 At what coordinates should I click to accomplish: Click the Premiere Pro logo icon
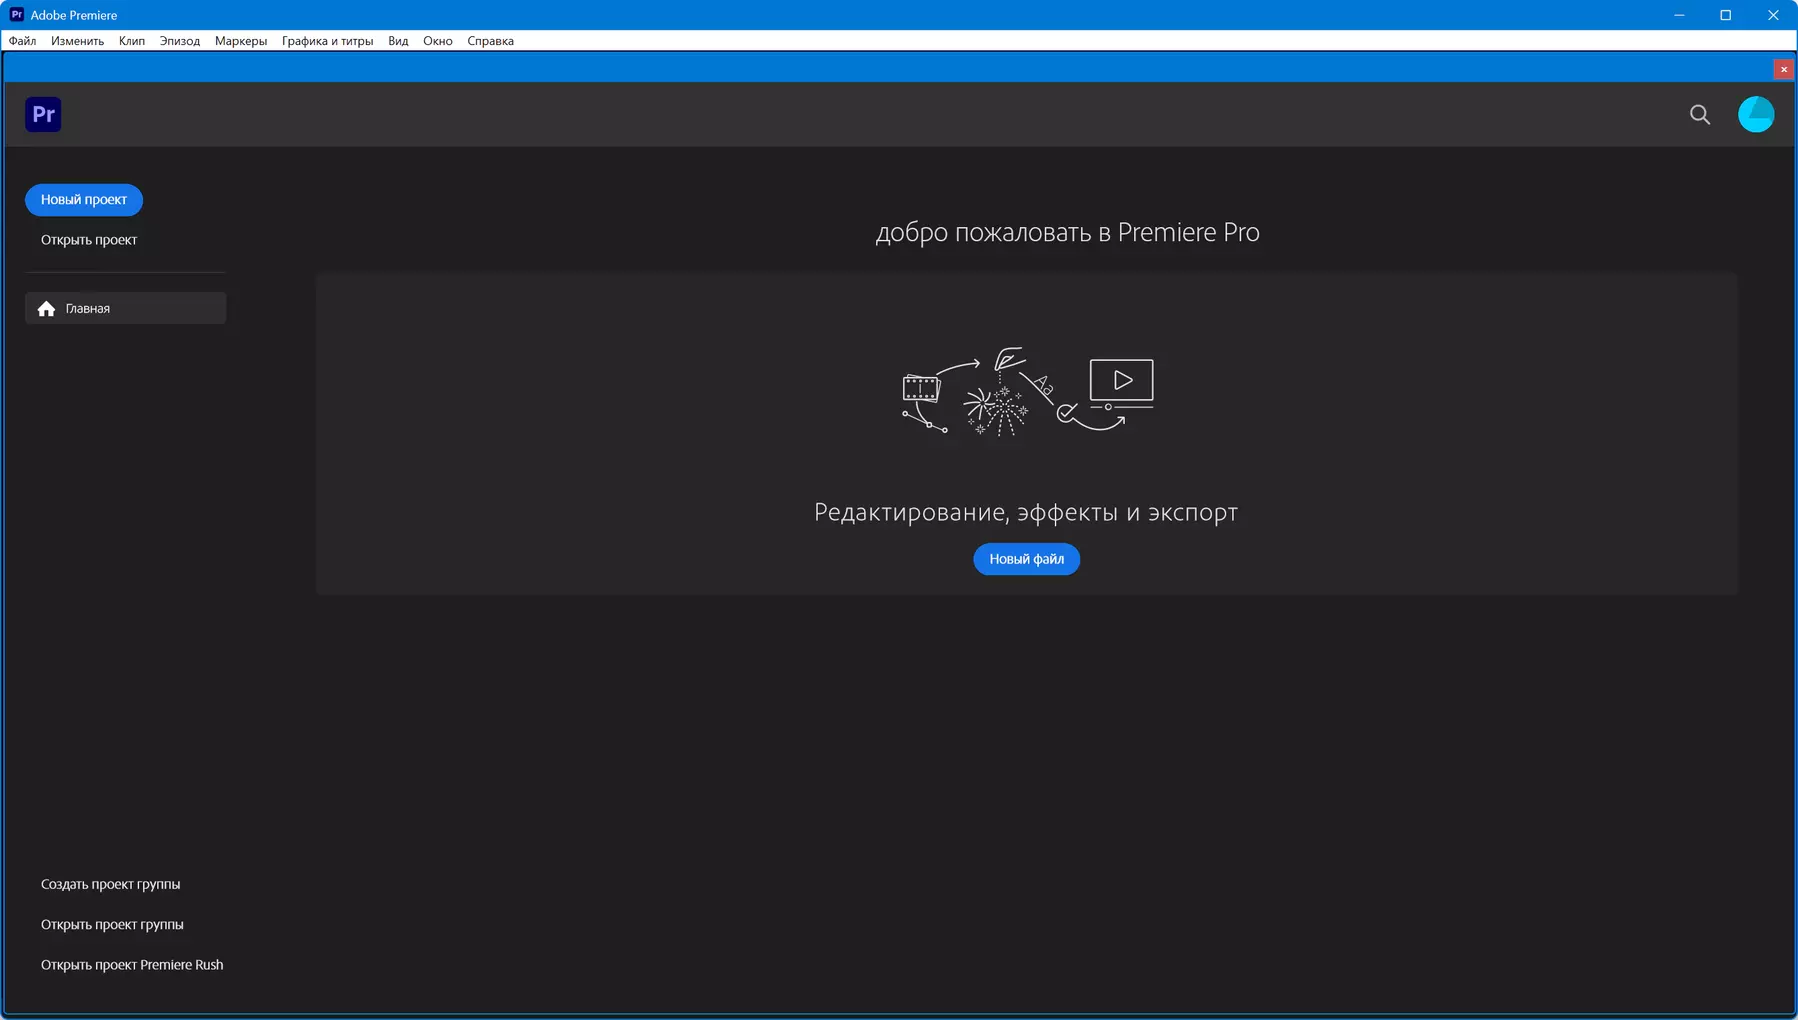point(43,114)
